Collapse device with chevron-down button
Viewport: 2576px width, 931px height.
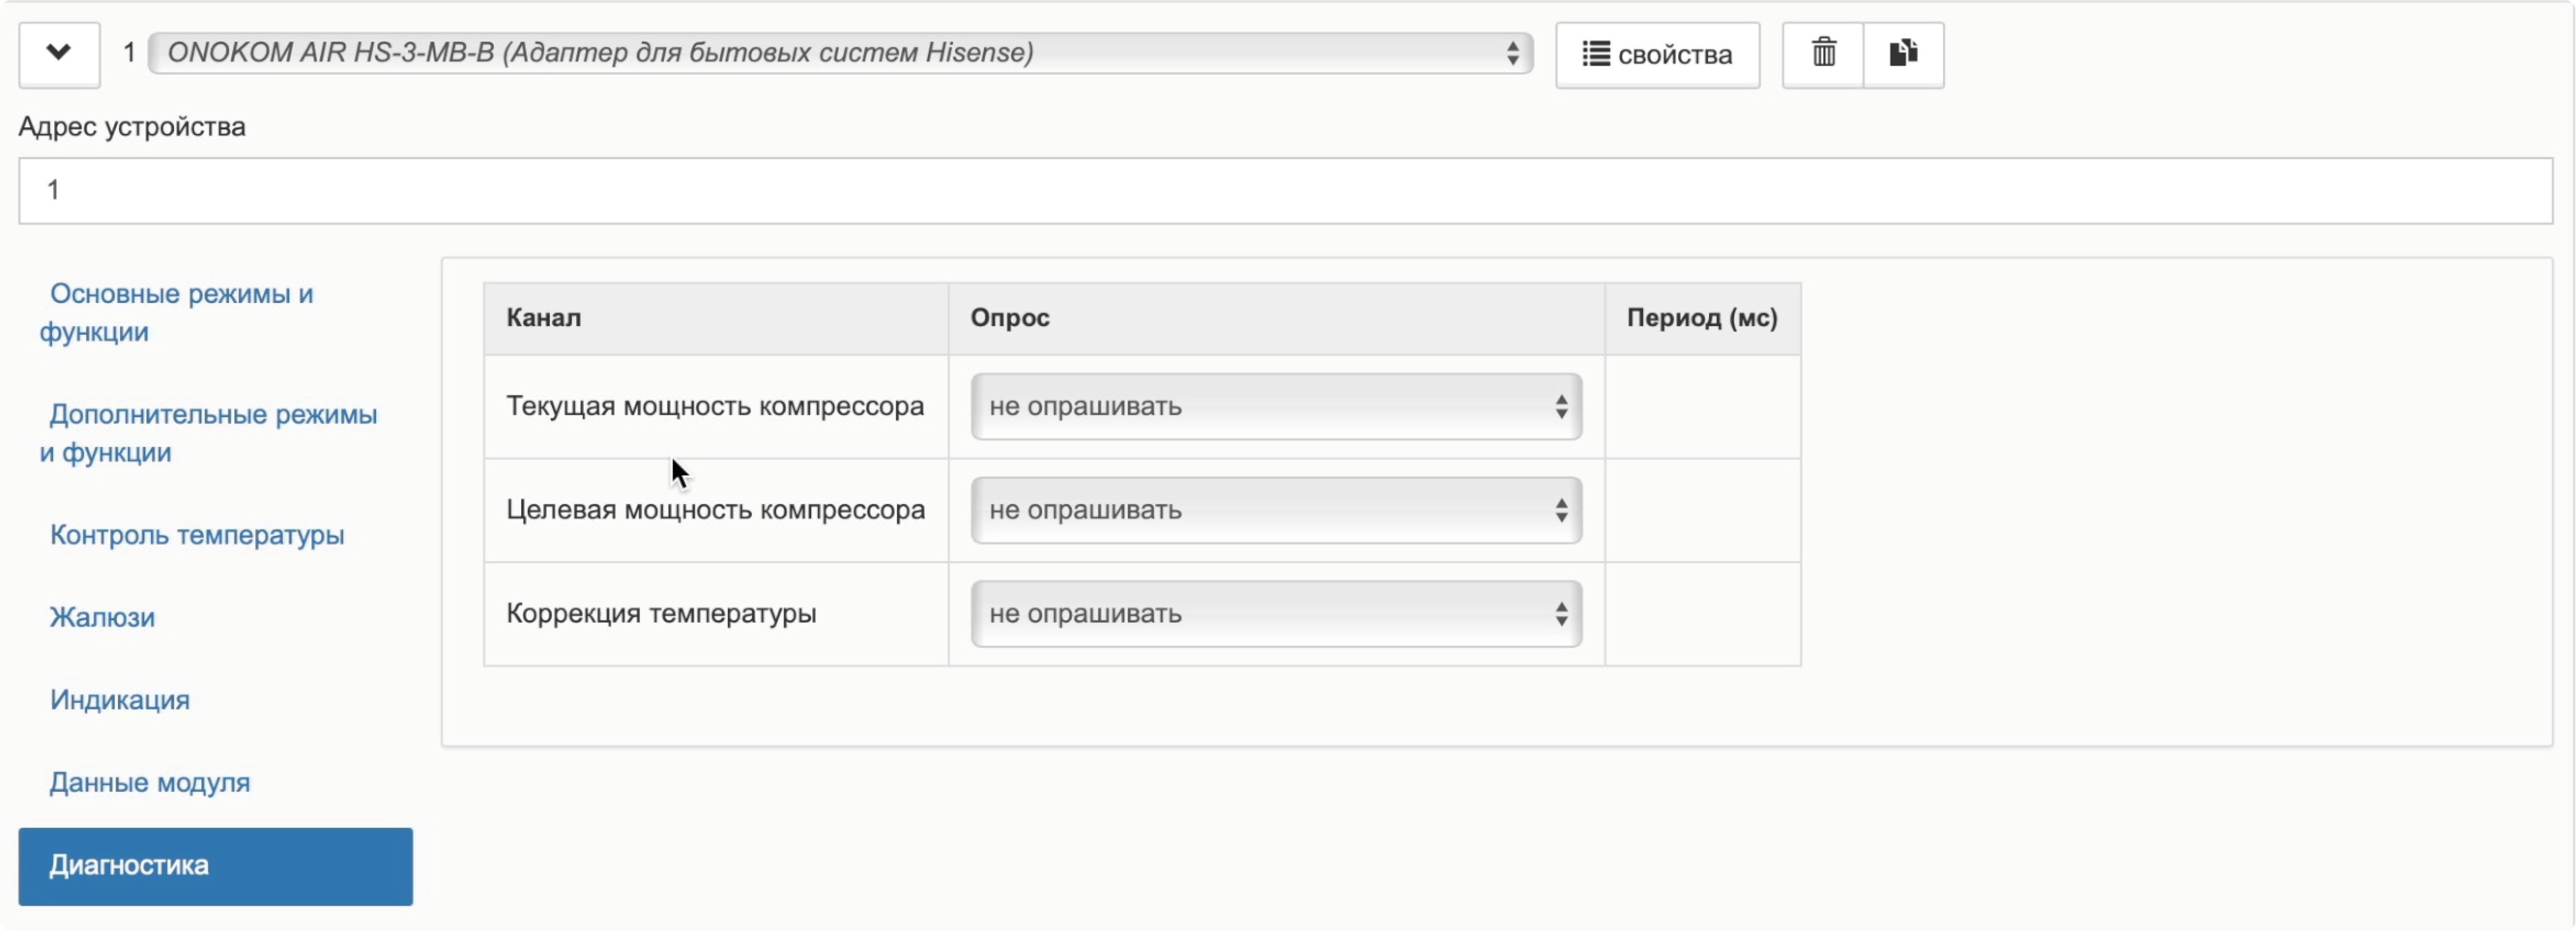tap(59, 53)
